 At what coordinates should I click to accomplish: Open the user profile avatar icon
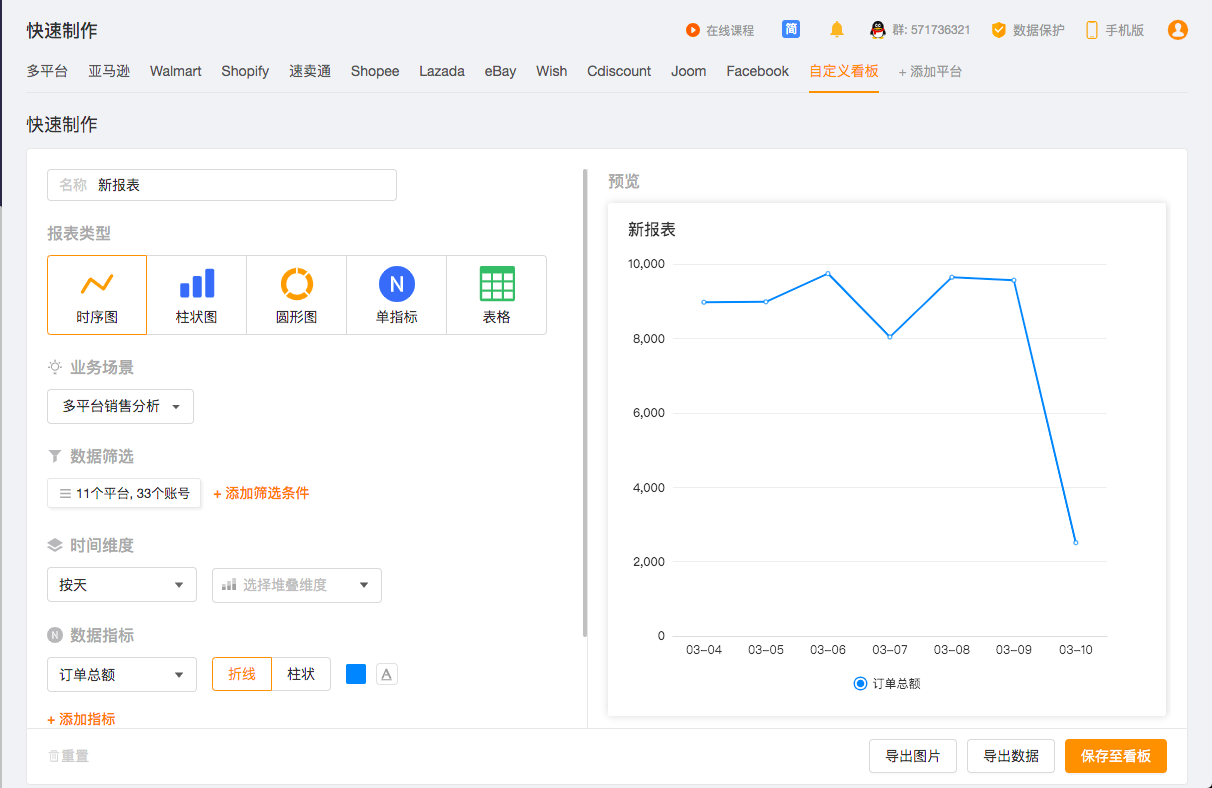tap(1178, 30)
